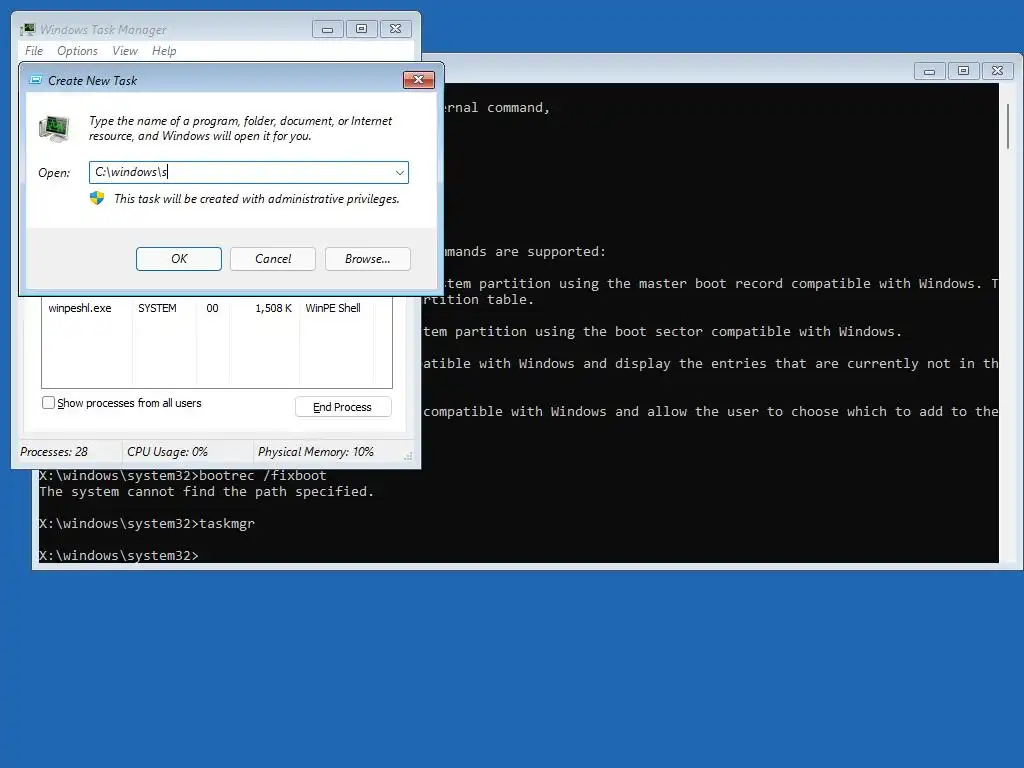Confirm the new task with OK
Image resolution: width=1024 pixels, height=768 pixels.
pyautogui.click(x=179, y=259)
